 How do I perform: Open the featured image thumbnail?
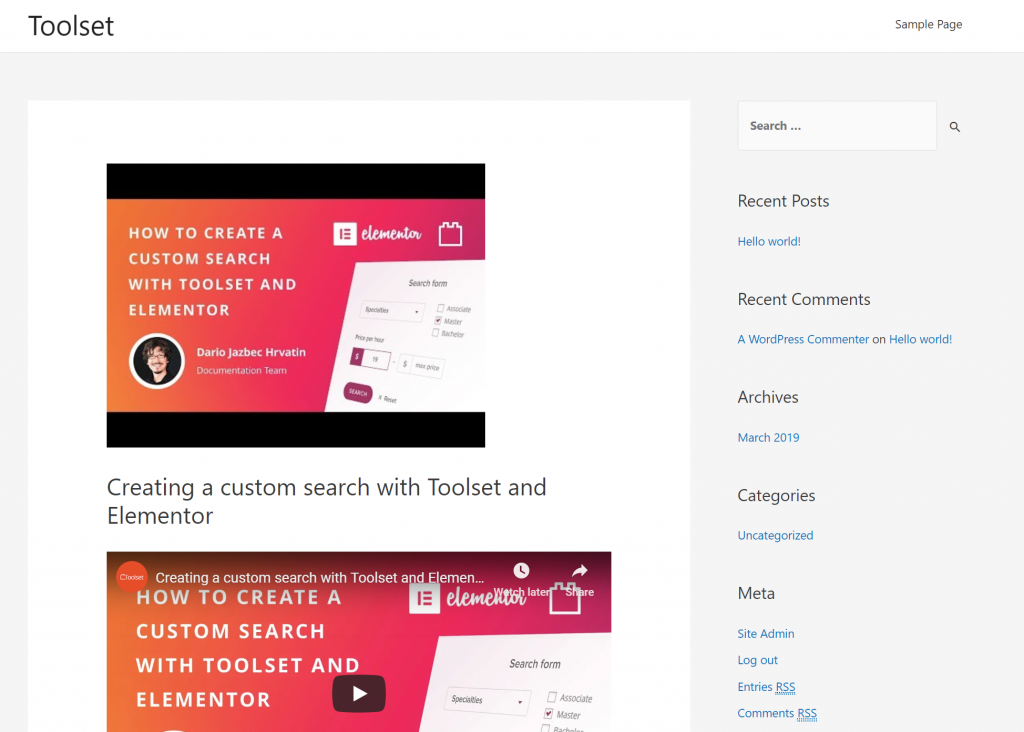click(296, 305)
